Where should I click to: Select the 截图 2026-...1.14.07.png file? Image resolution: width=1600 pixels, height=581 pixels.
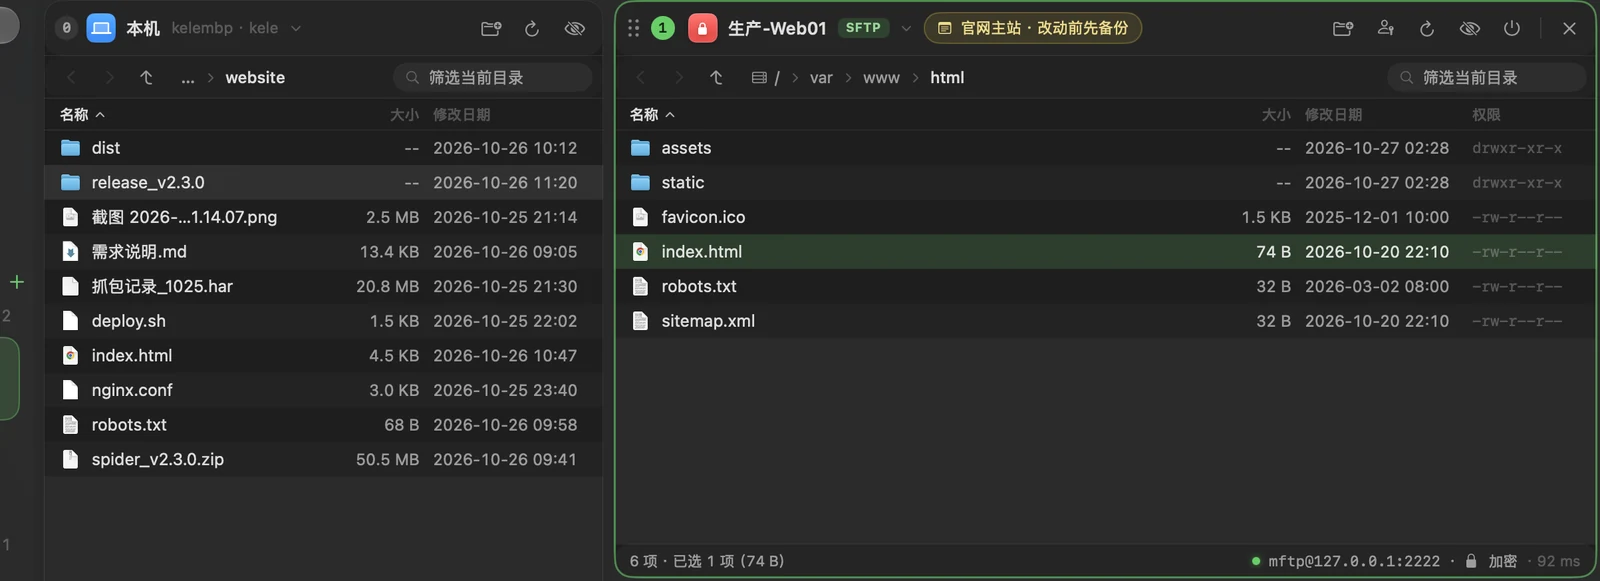click(x=325, y=217)
